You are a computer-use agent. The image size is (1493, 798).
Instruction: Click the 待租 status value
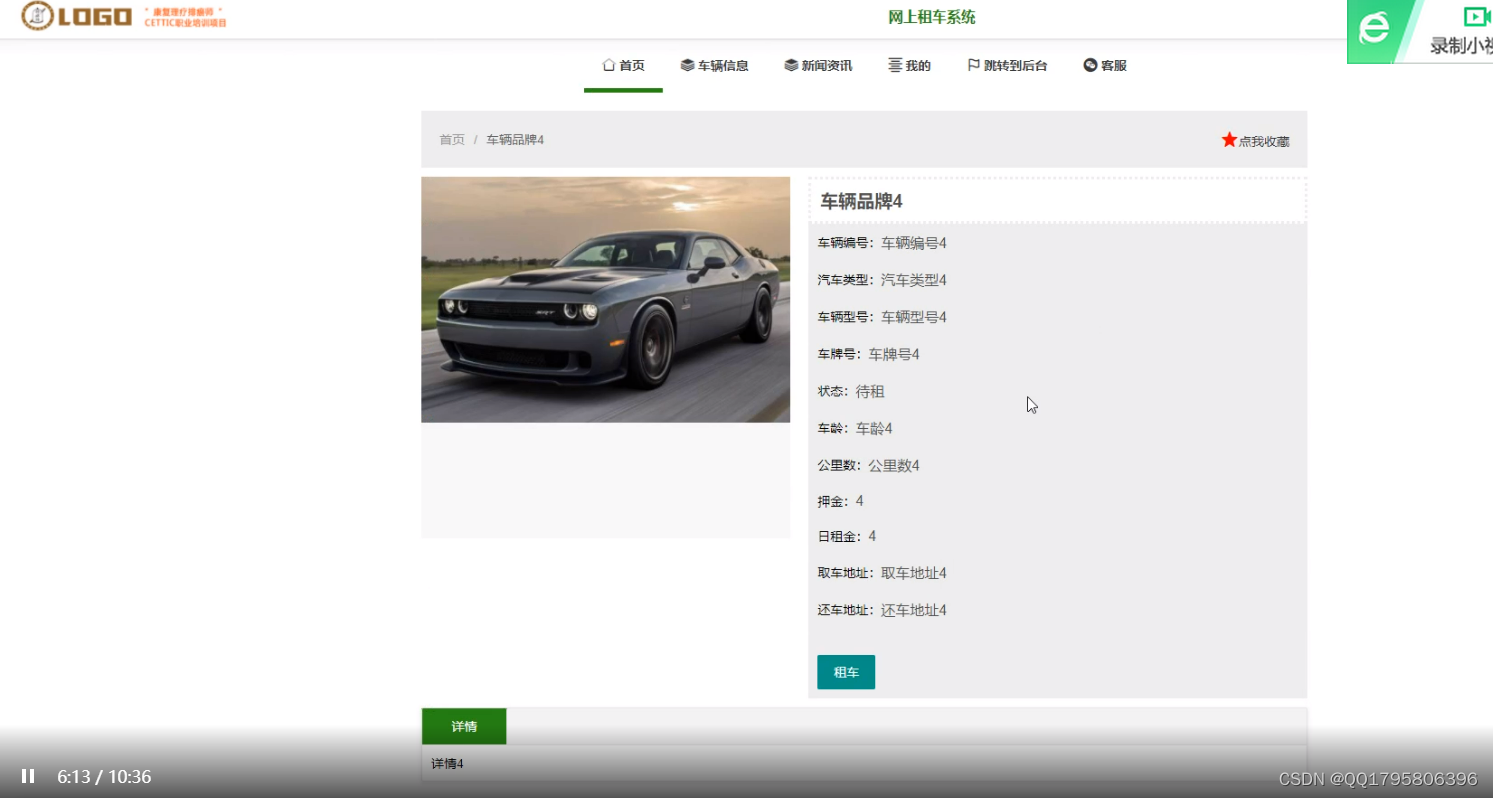pos(870,391)
